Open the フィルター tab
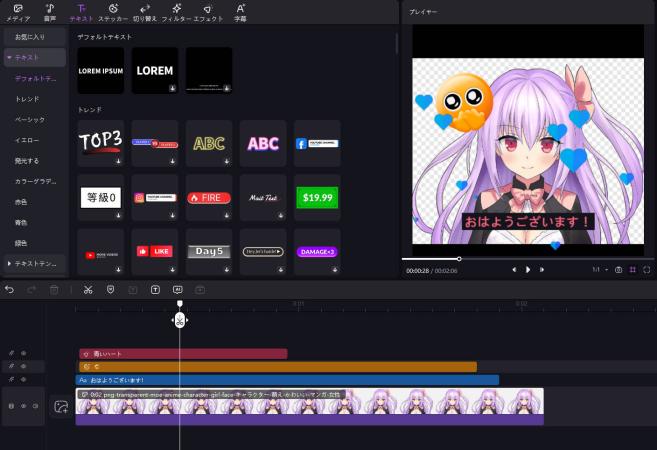Screen dimensions: 657x450 (176, 12)
